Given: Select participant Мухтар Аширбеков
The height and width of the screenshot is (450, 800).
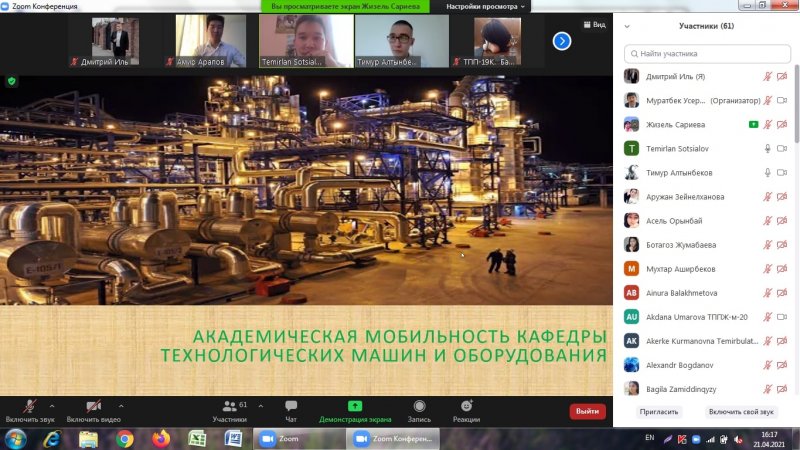Looking at the screenshot, I should pos(706,269).
